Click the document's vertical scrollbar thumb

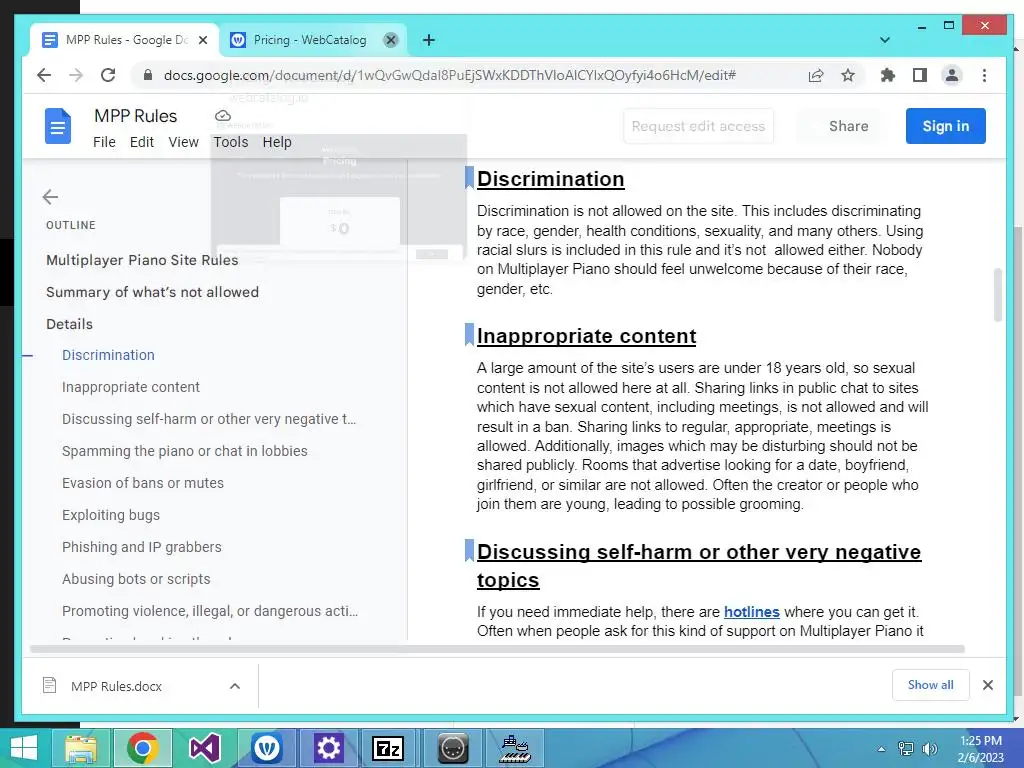click(x=998, y=295)
